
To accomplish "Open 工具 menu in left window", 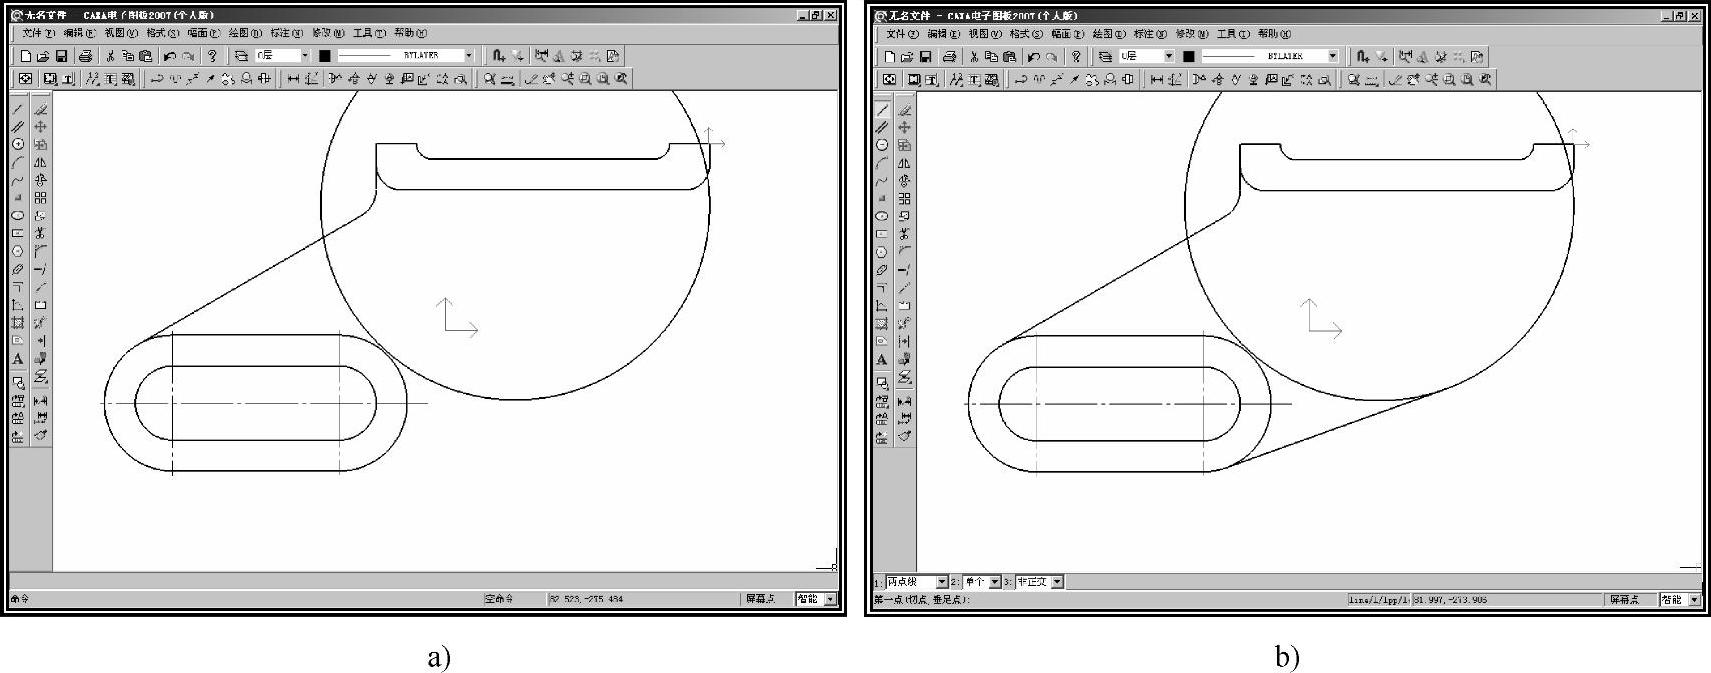I will tap(369, 33).
